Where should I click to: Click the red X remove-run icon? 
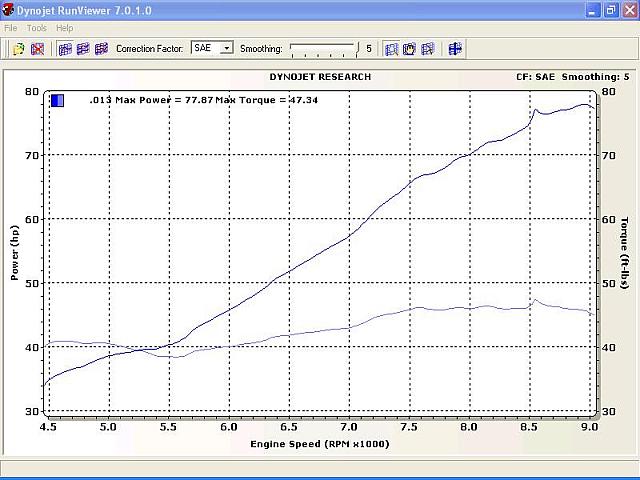coord(38,49)
